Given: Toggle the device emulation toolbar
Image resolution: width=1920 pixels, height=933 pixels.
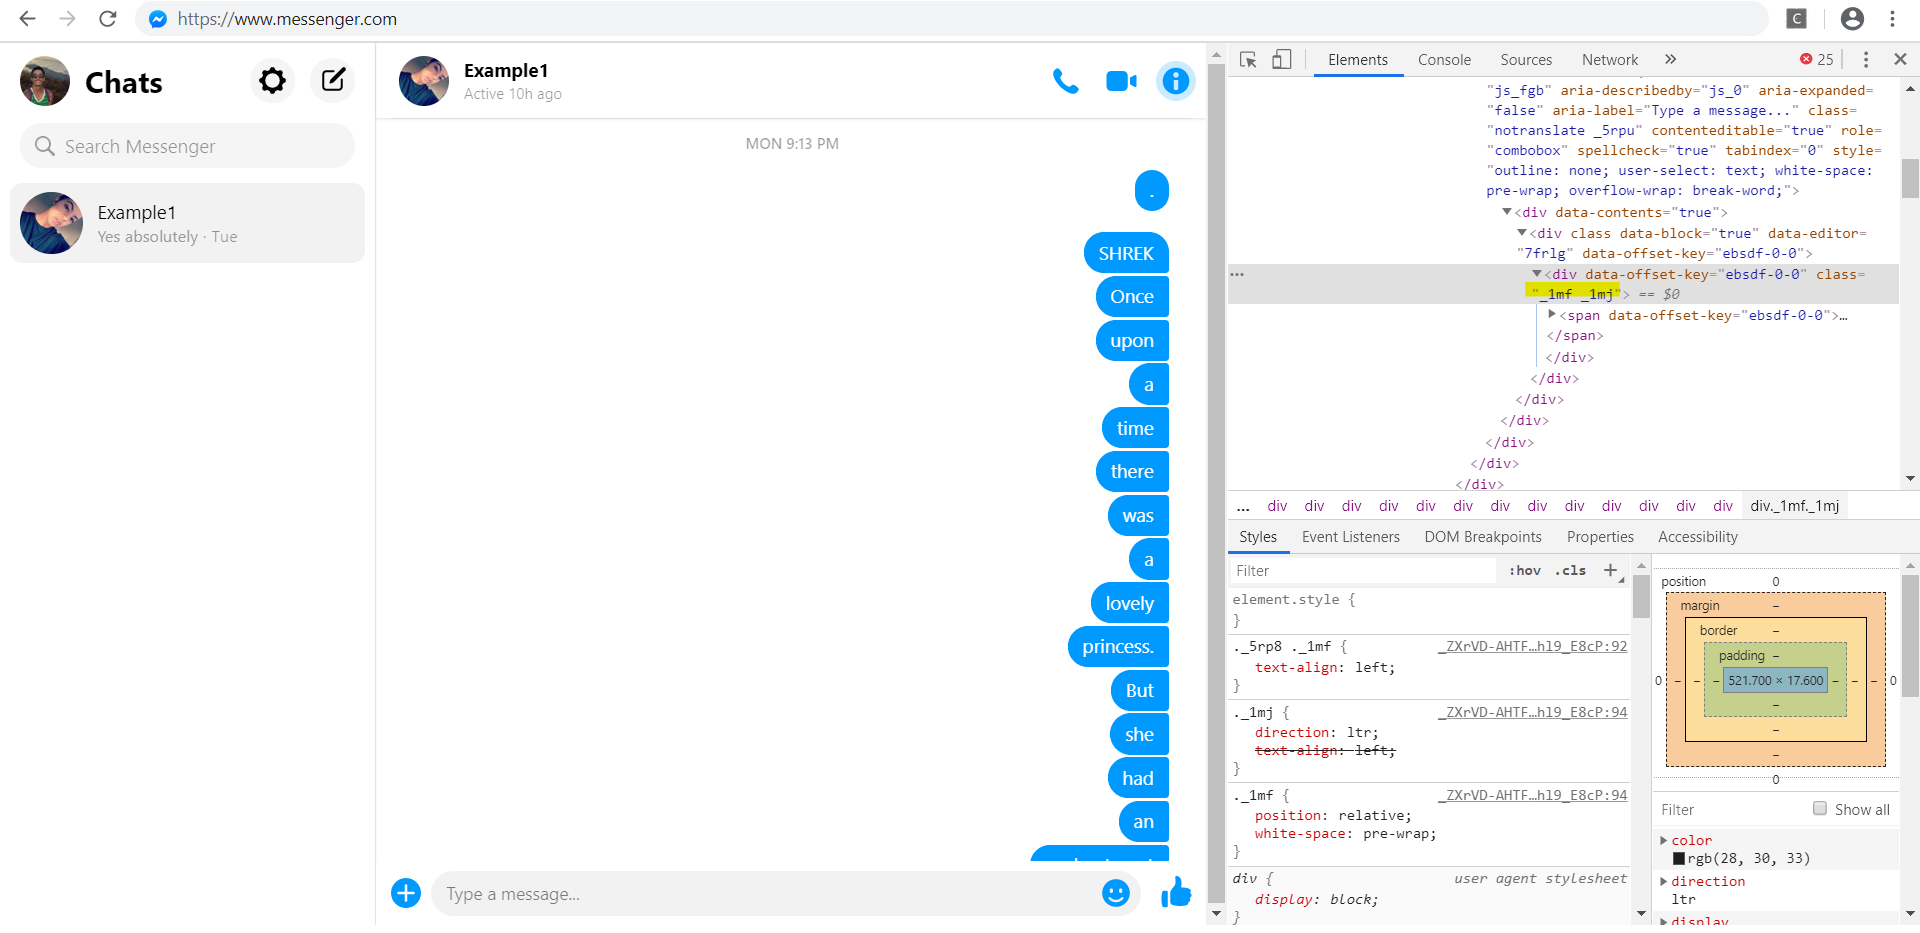Looking at the screenshot, I should tap(1282, 60).
